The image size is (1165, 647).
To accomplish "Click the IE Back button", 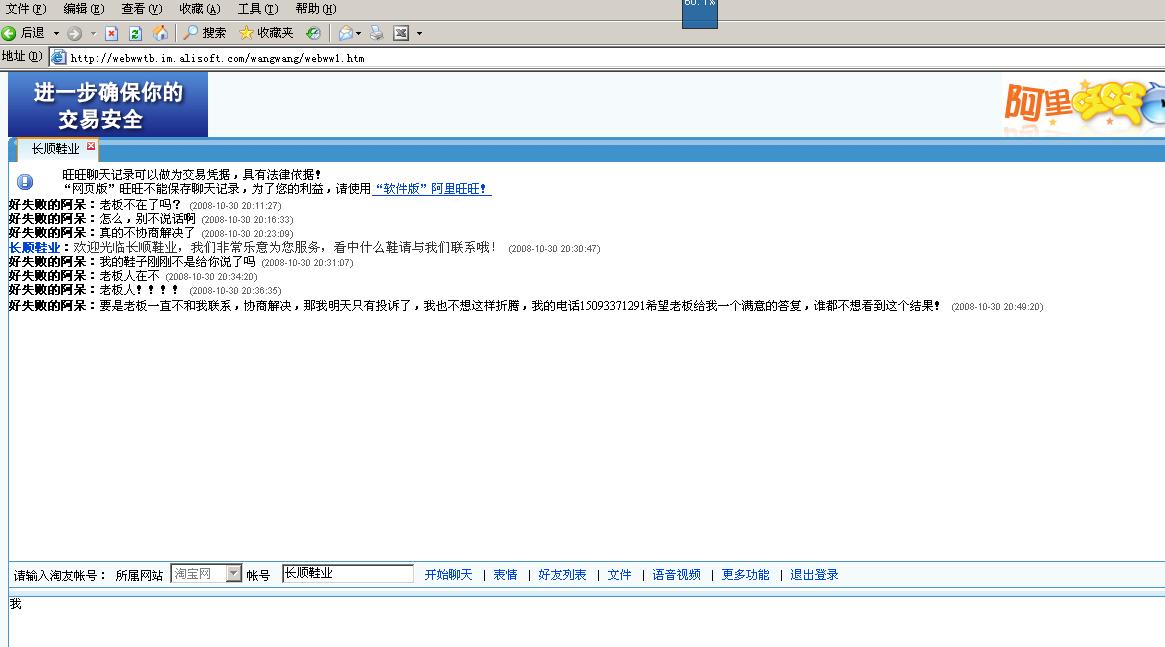I will point(24,33).
